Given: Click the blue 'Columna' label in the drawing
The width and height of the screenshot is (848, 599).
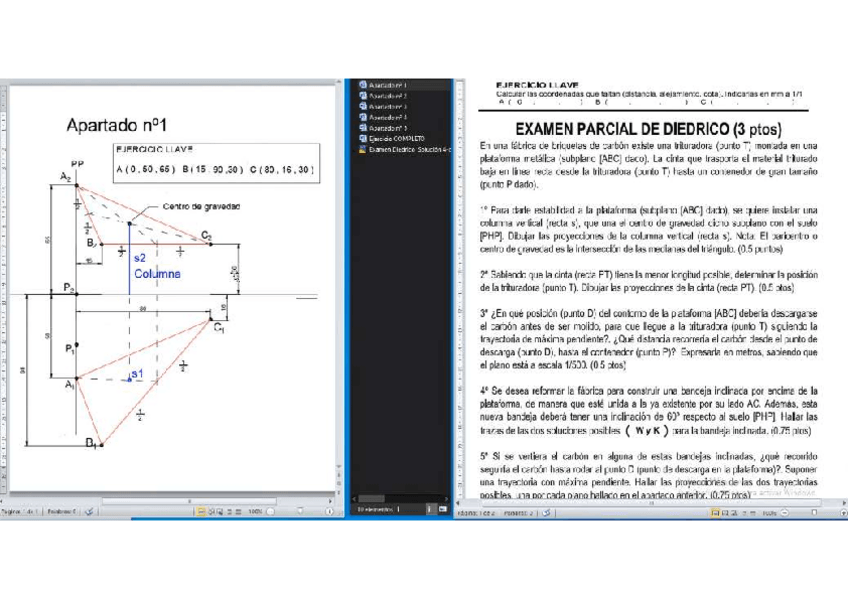Looking at the screenshot, I should 157,274.
